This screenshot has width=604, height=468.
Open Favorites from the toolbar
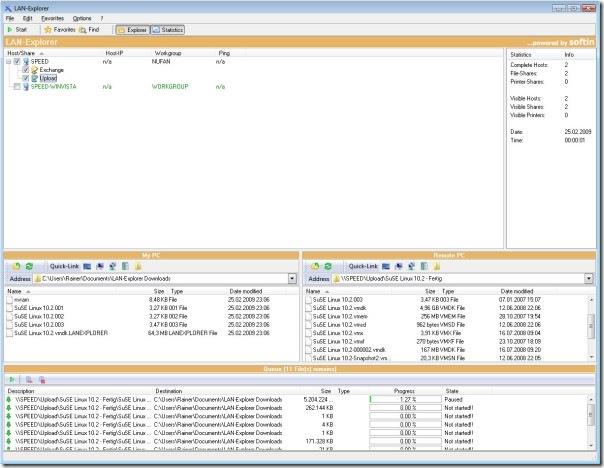pos(59,30)
